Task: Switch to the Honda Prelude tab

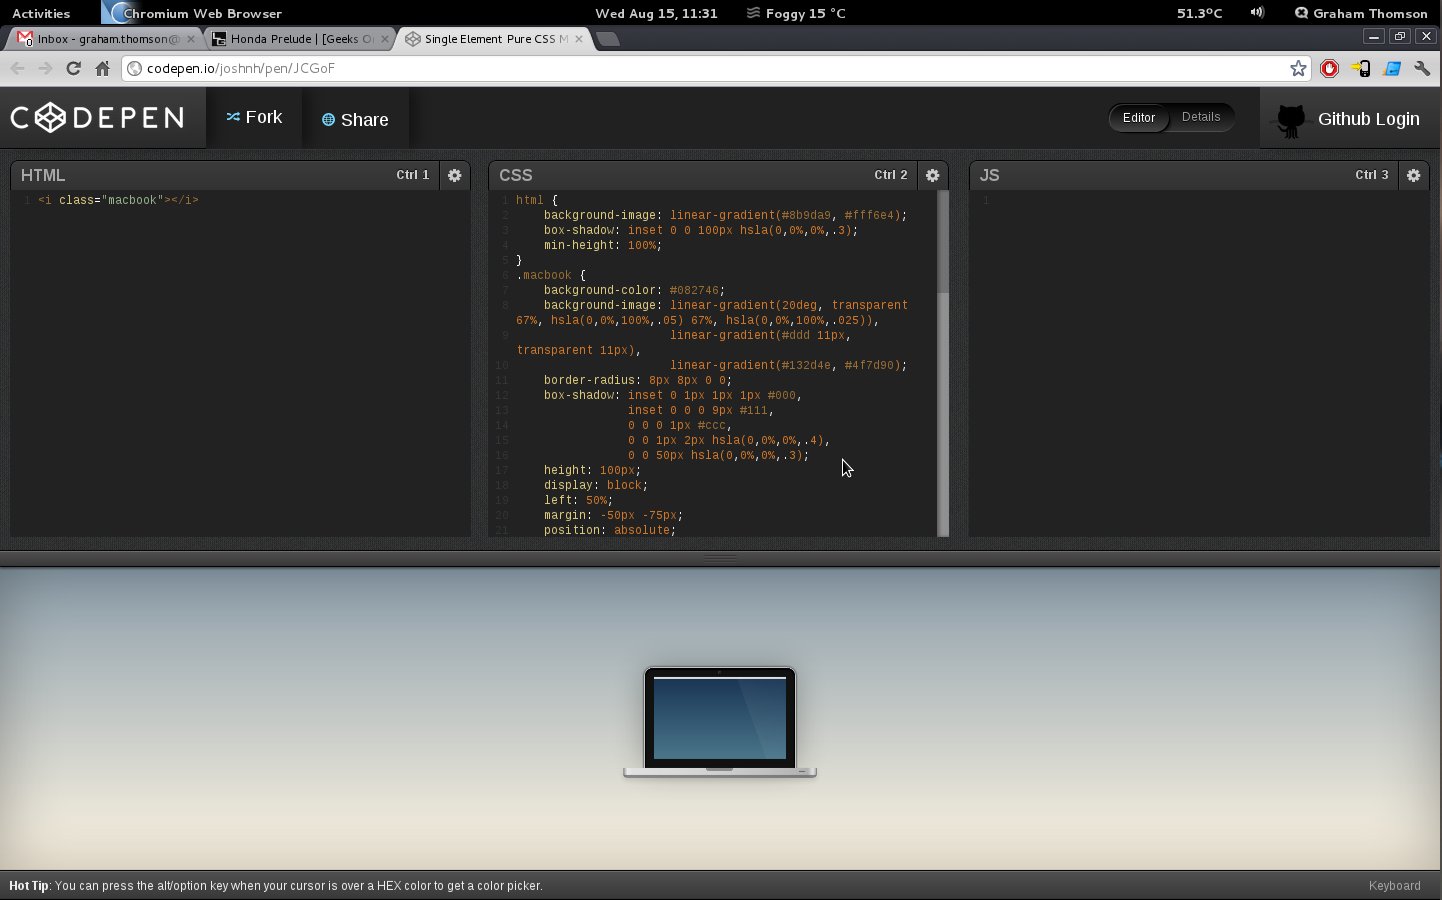Action: click(x=298, y=39)
